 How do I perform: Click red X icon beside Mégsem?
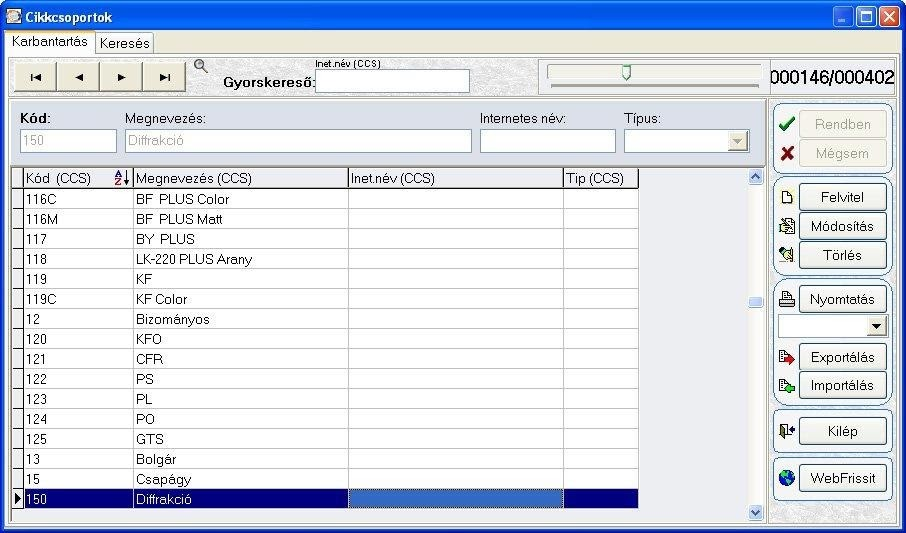[x=786, y=154]
